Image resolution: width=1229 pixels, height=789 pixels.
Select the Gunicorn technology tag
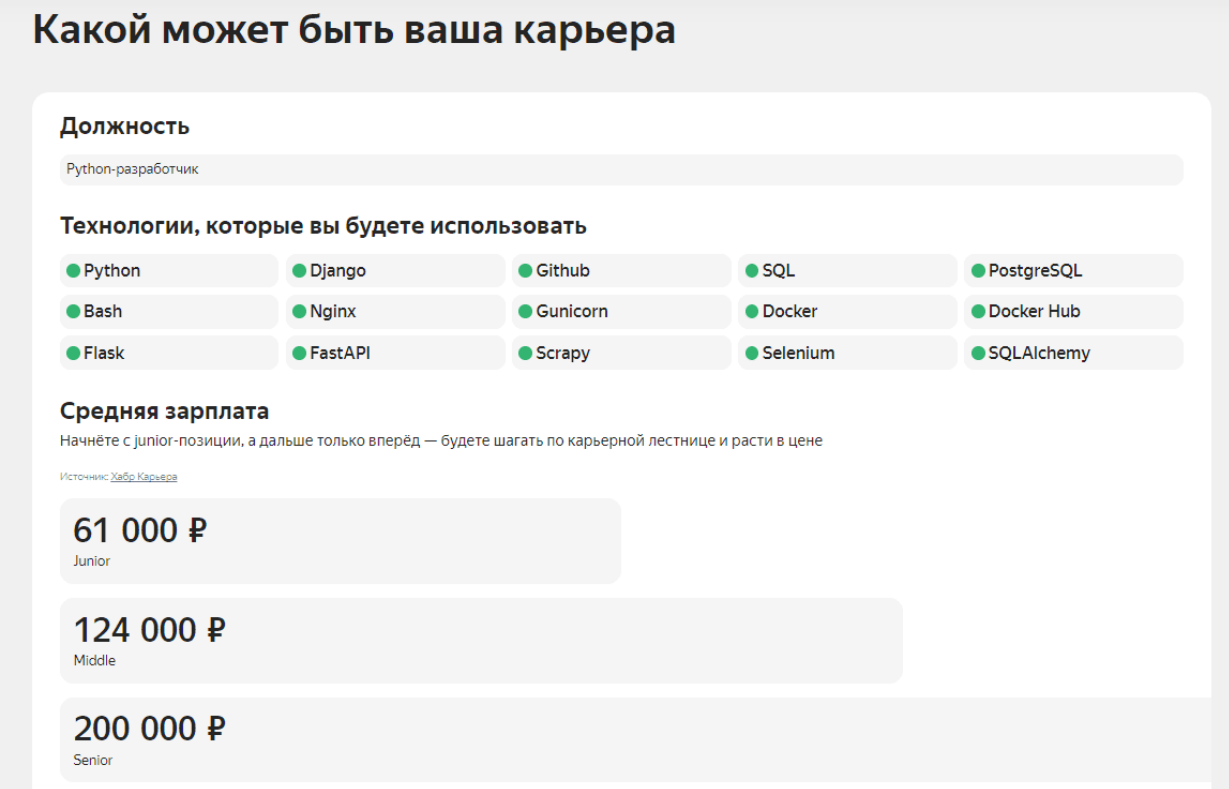[621, 312]
